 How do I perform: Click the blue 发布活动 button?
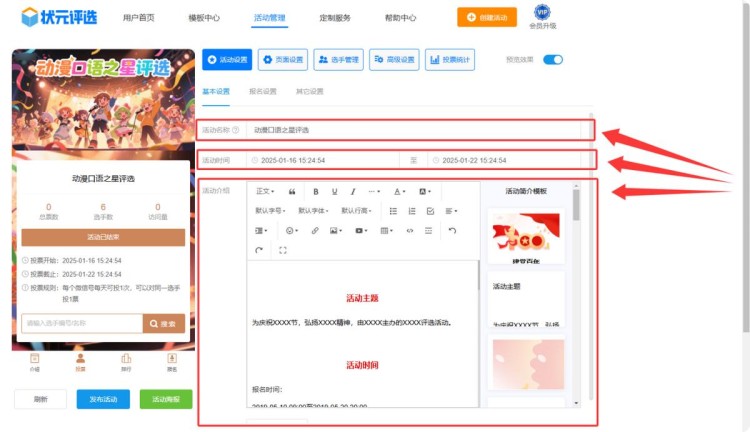[103, 399]
